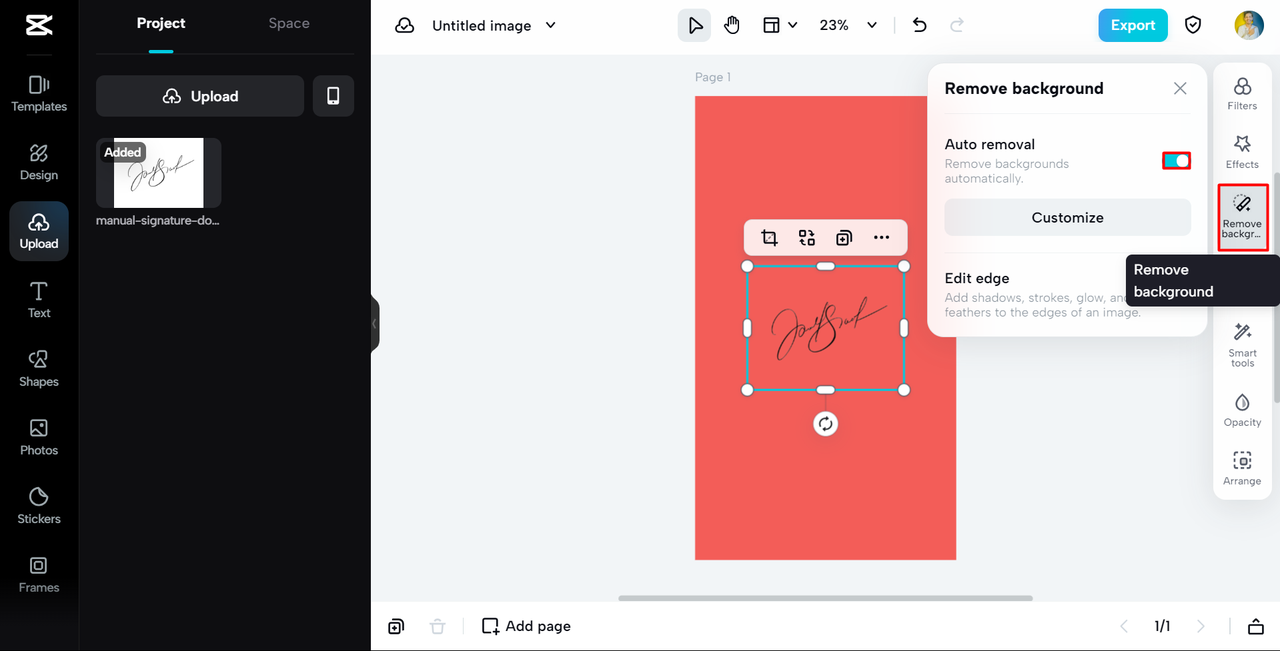Click the manual-signature file name
This screenshot has width=1280, height=651.
click(158, 220)
